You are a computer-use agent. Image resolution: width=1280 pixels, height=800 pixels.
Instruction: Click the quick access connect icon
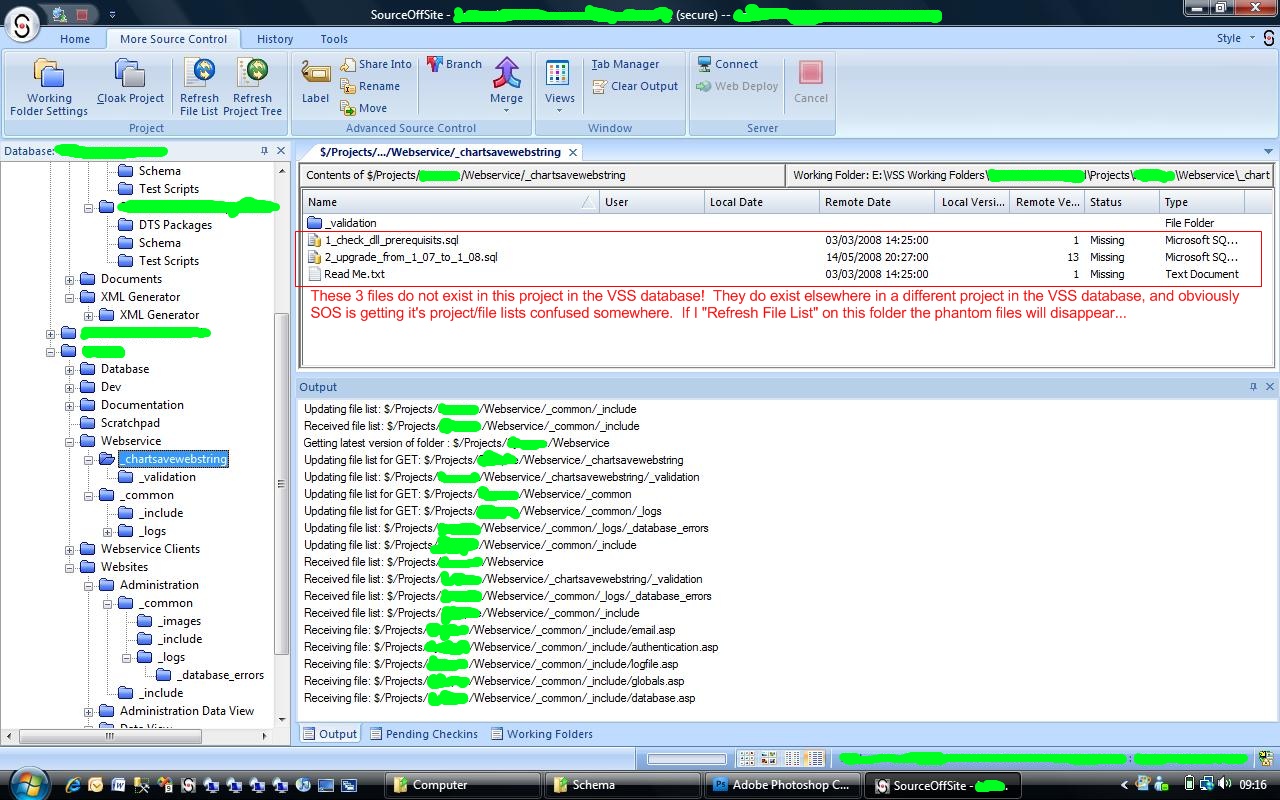tap(59, 14)
